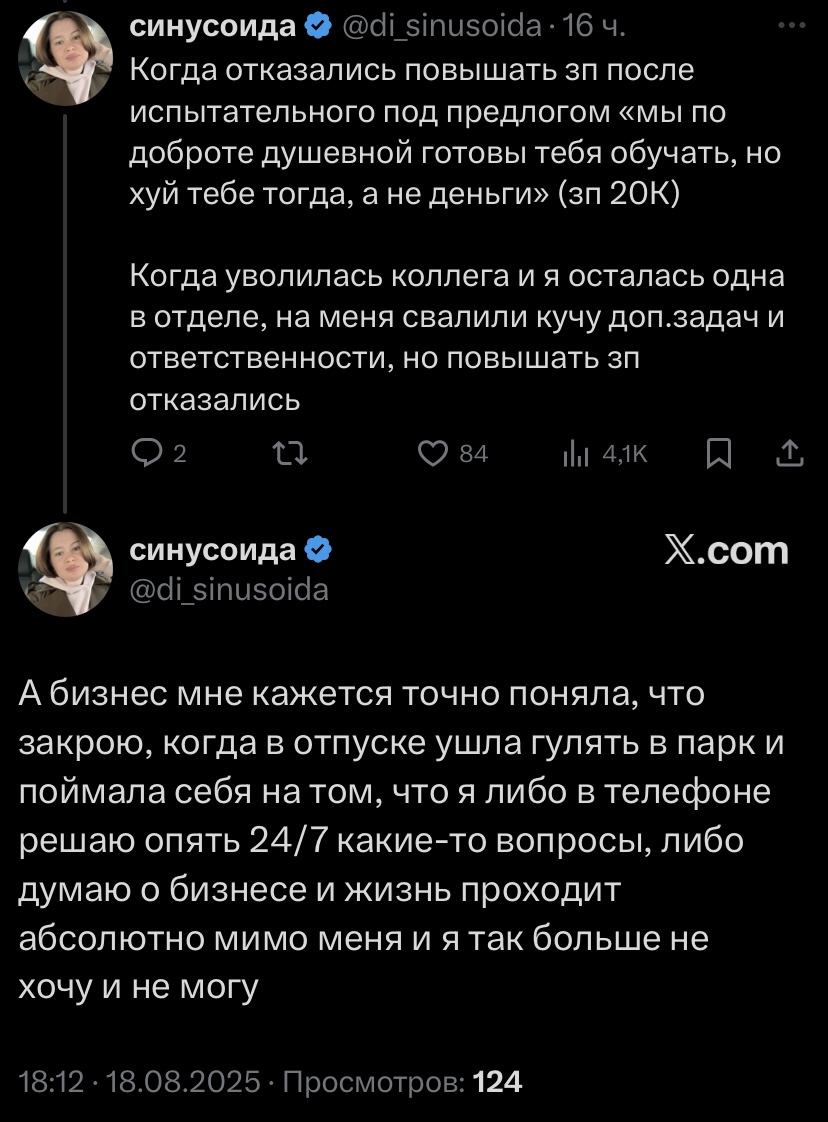Click the Просмотров: 124 view count
Screen dimensions: 828x1122
pos(404,1082)
